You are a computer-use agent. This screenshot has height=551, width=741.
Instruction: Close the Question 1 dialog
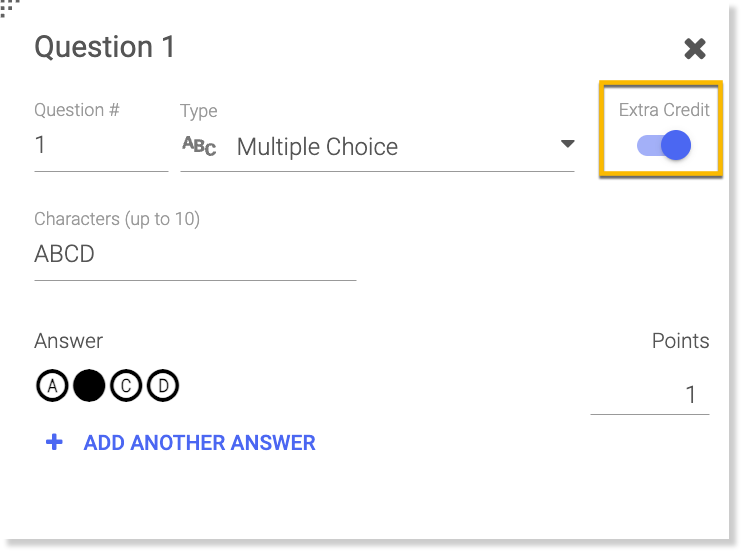point(694,48)
